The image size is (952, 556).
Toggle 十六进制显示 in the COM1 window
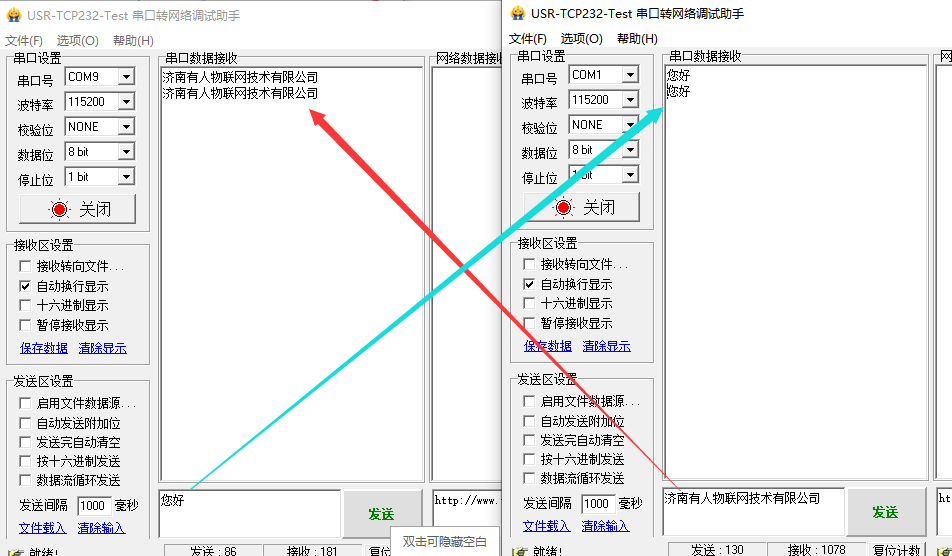(530, 304)
